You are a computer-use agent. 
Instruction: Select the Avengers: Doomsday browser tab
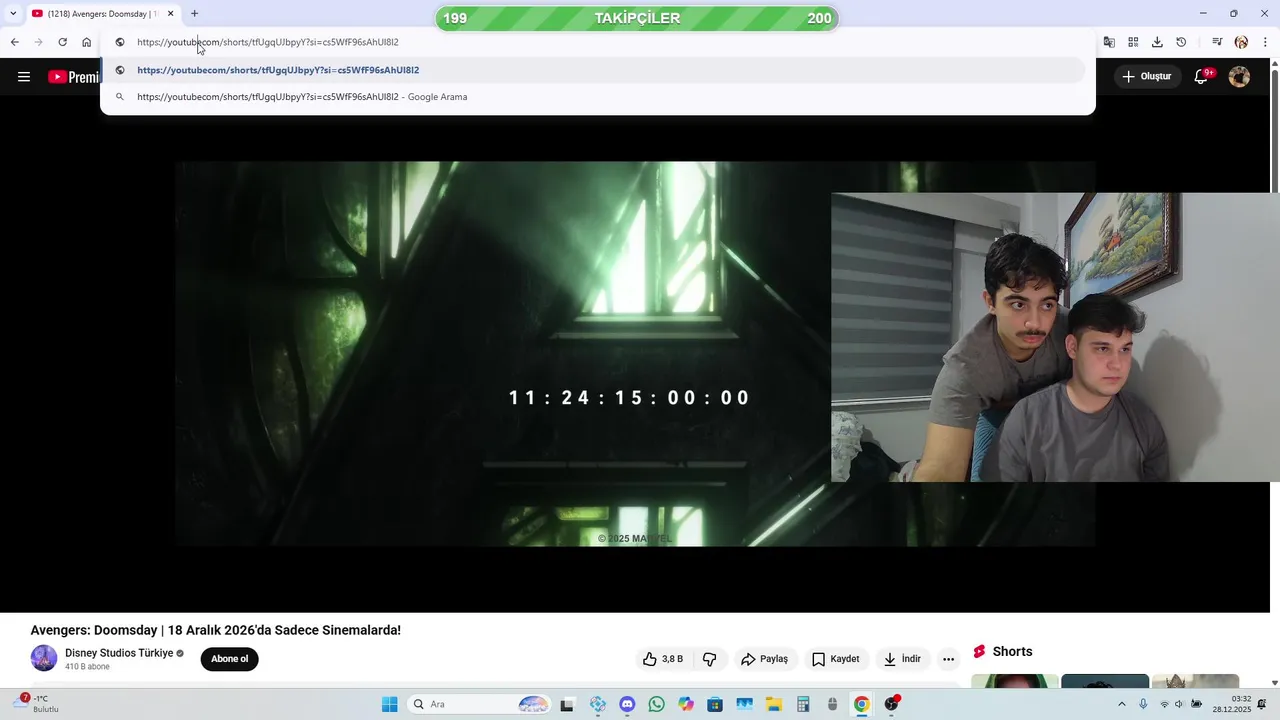(x=103, y=14)
